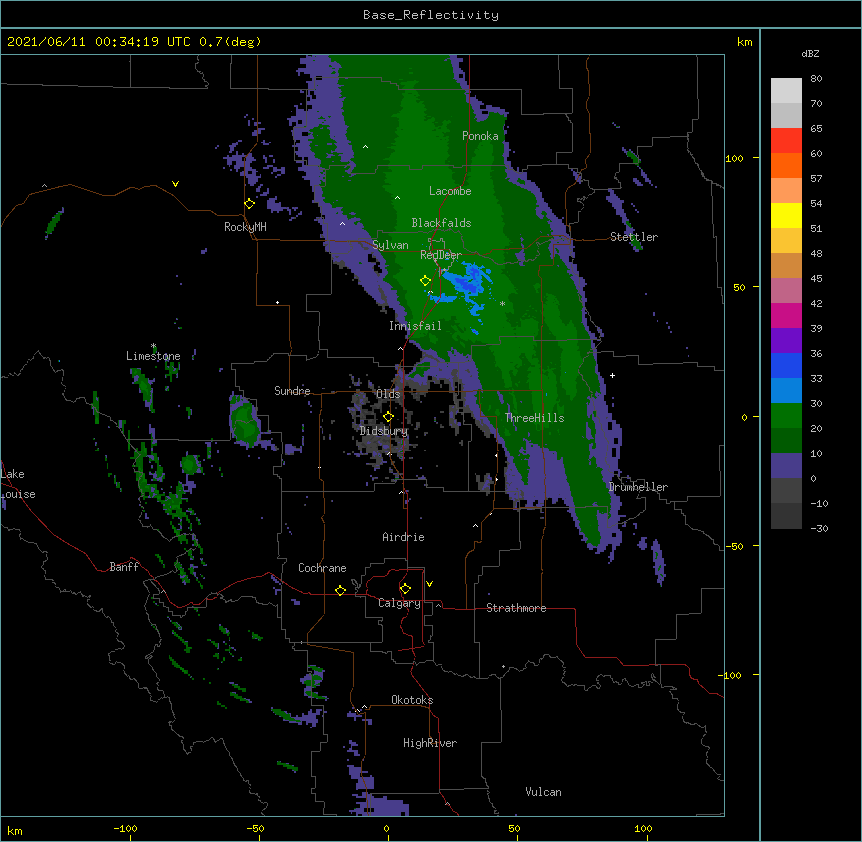Click the RedDeer city label
Screen dimensions: 862x842
441,255
